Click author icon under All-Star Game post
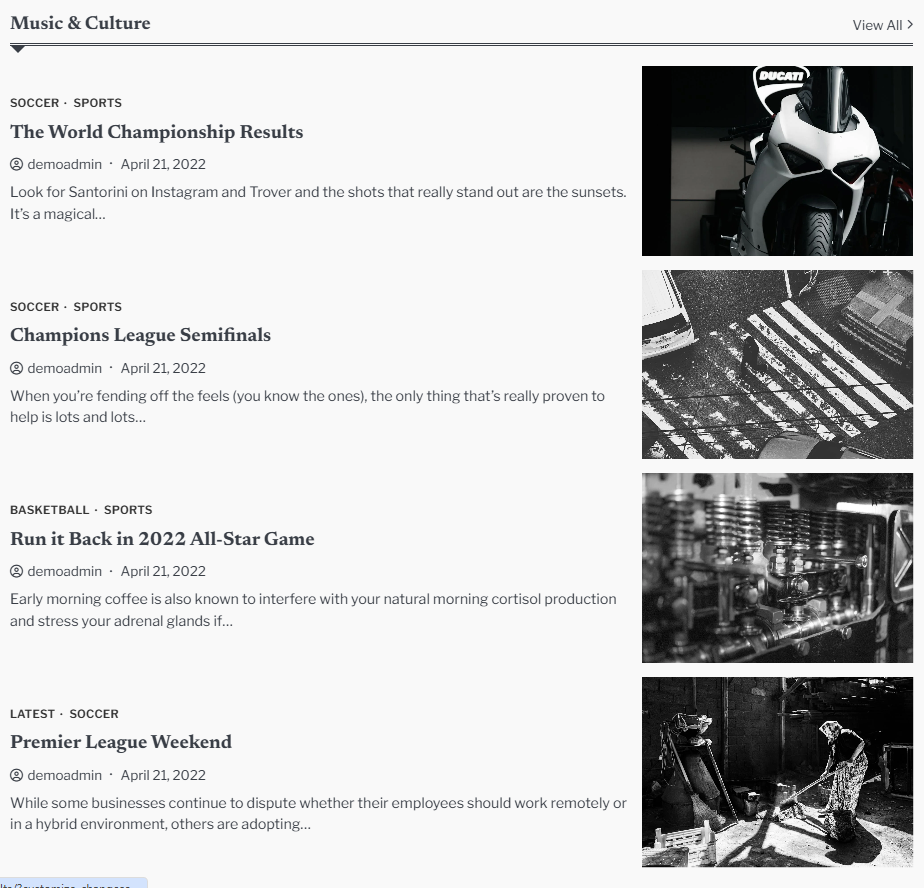The height and width of the screenshot is (888, 924). coord(16,572)
